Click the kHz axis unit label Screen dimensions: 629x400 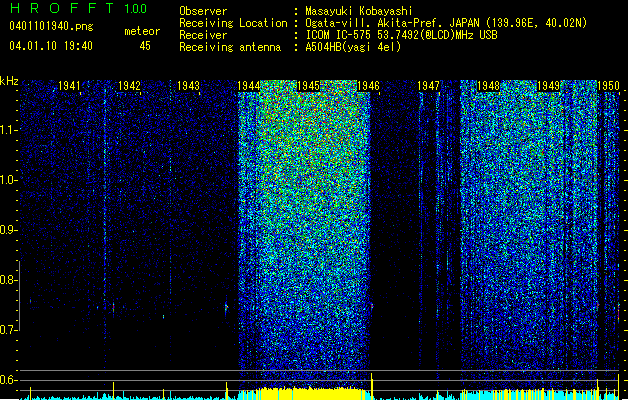pyautogui.click(x=9, y=81)
